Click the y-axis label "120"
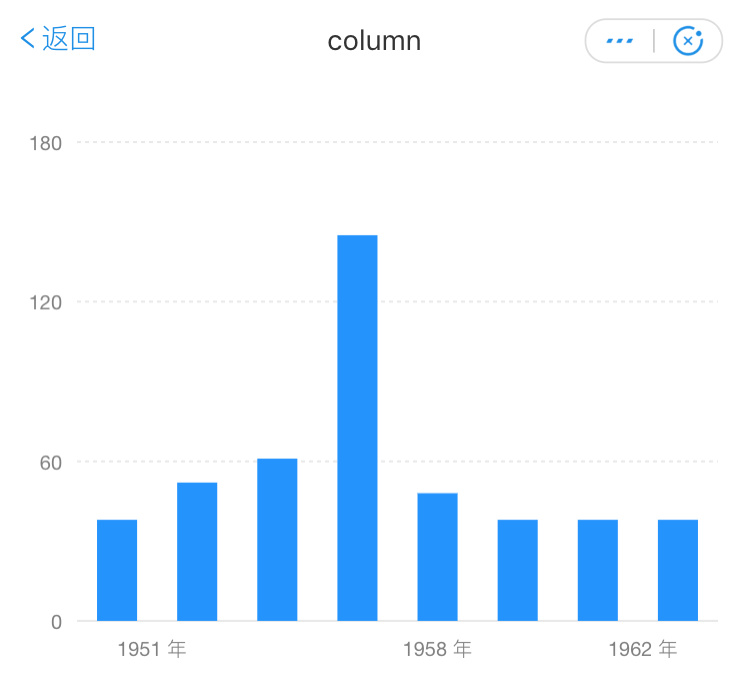 click(46, 303)
